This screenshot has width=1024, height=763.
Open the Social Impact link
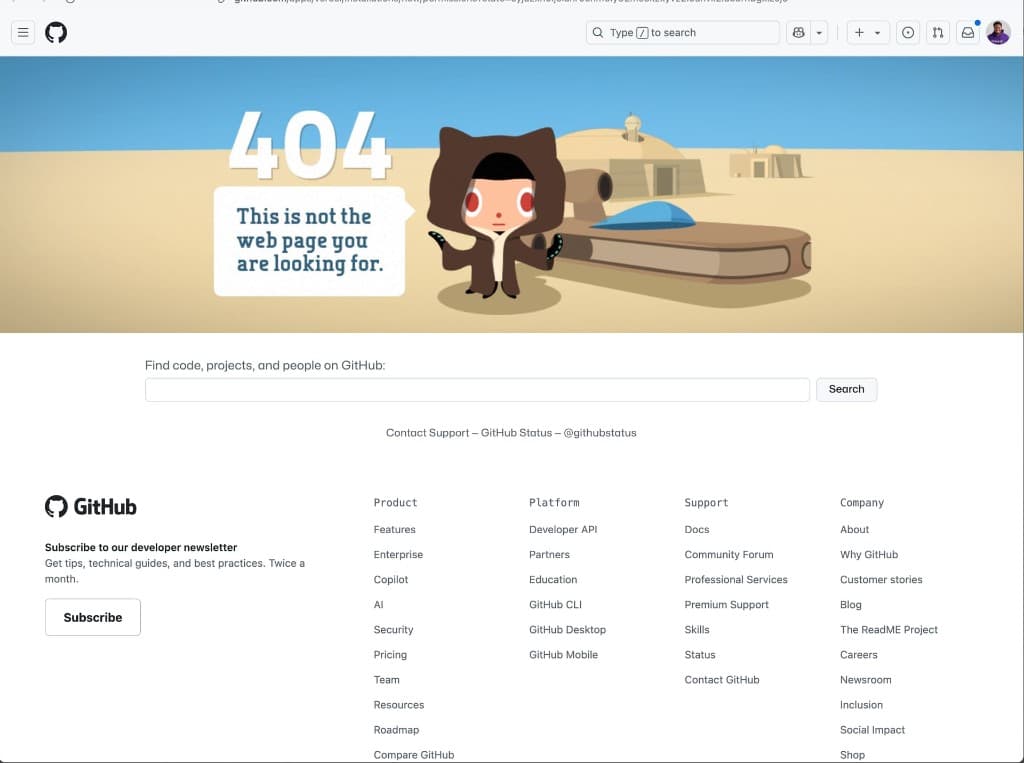[872, 730]
